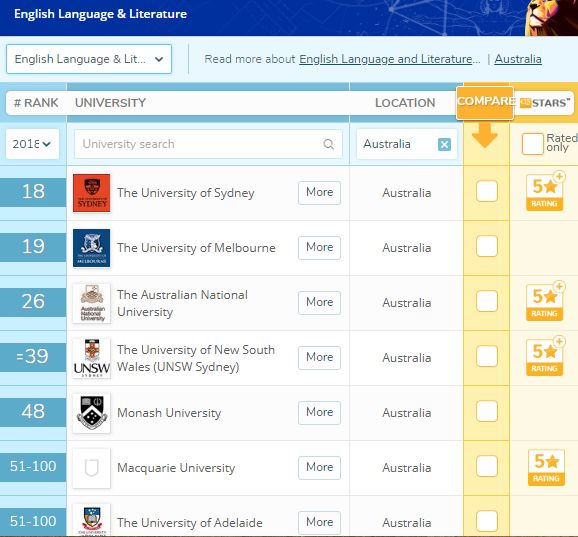Click the LOCATION column header
Screen dimensions: 578x537
pyautogui.click(x=405, y=103)
